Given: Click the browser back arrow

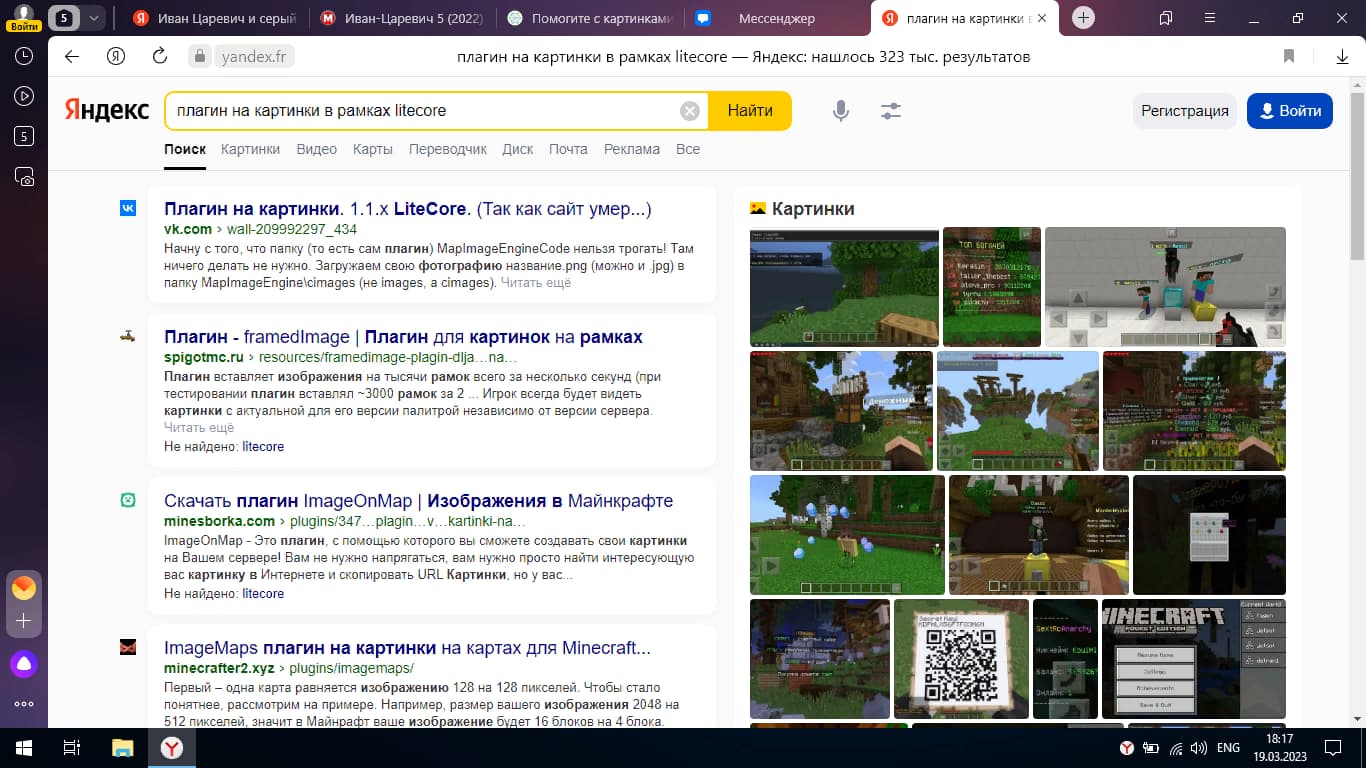Looking at the screenshot, I should point(72,56).
